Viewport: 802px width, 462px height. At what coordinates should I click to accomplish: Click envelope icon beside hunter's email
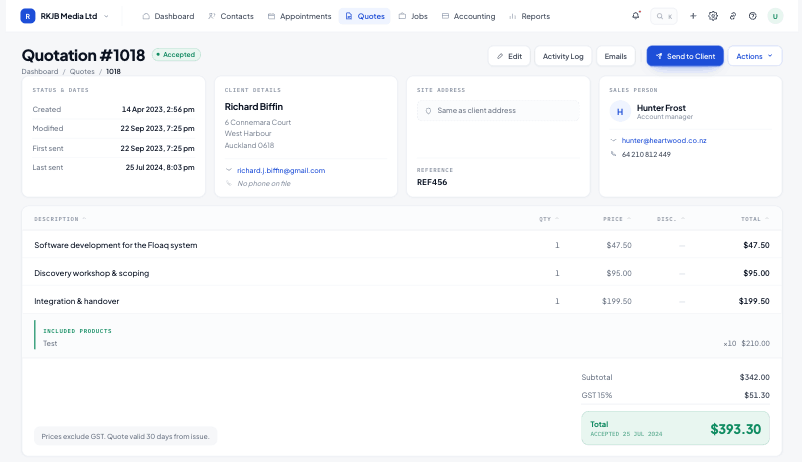click(x=613, y=140)
